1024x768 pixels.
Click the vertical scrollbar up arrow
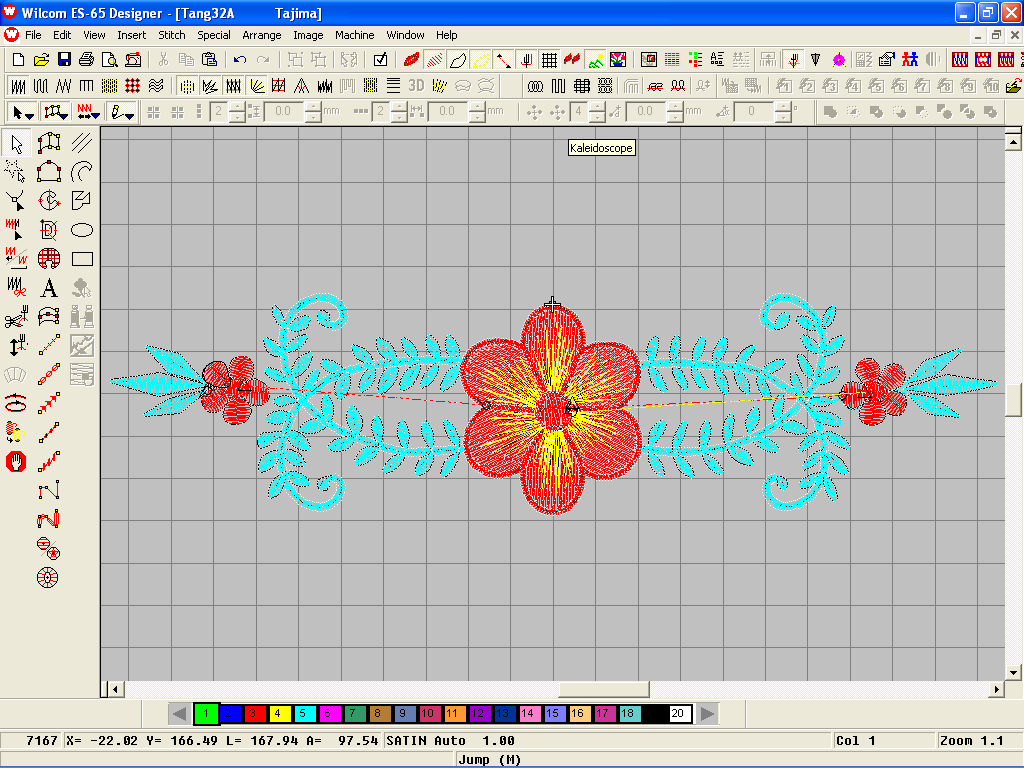1013,141
